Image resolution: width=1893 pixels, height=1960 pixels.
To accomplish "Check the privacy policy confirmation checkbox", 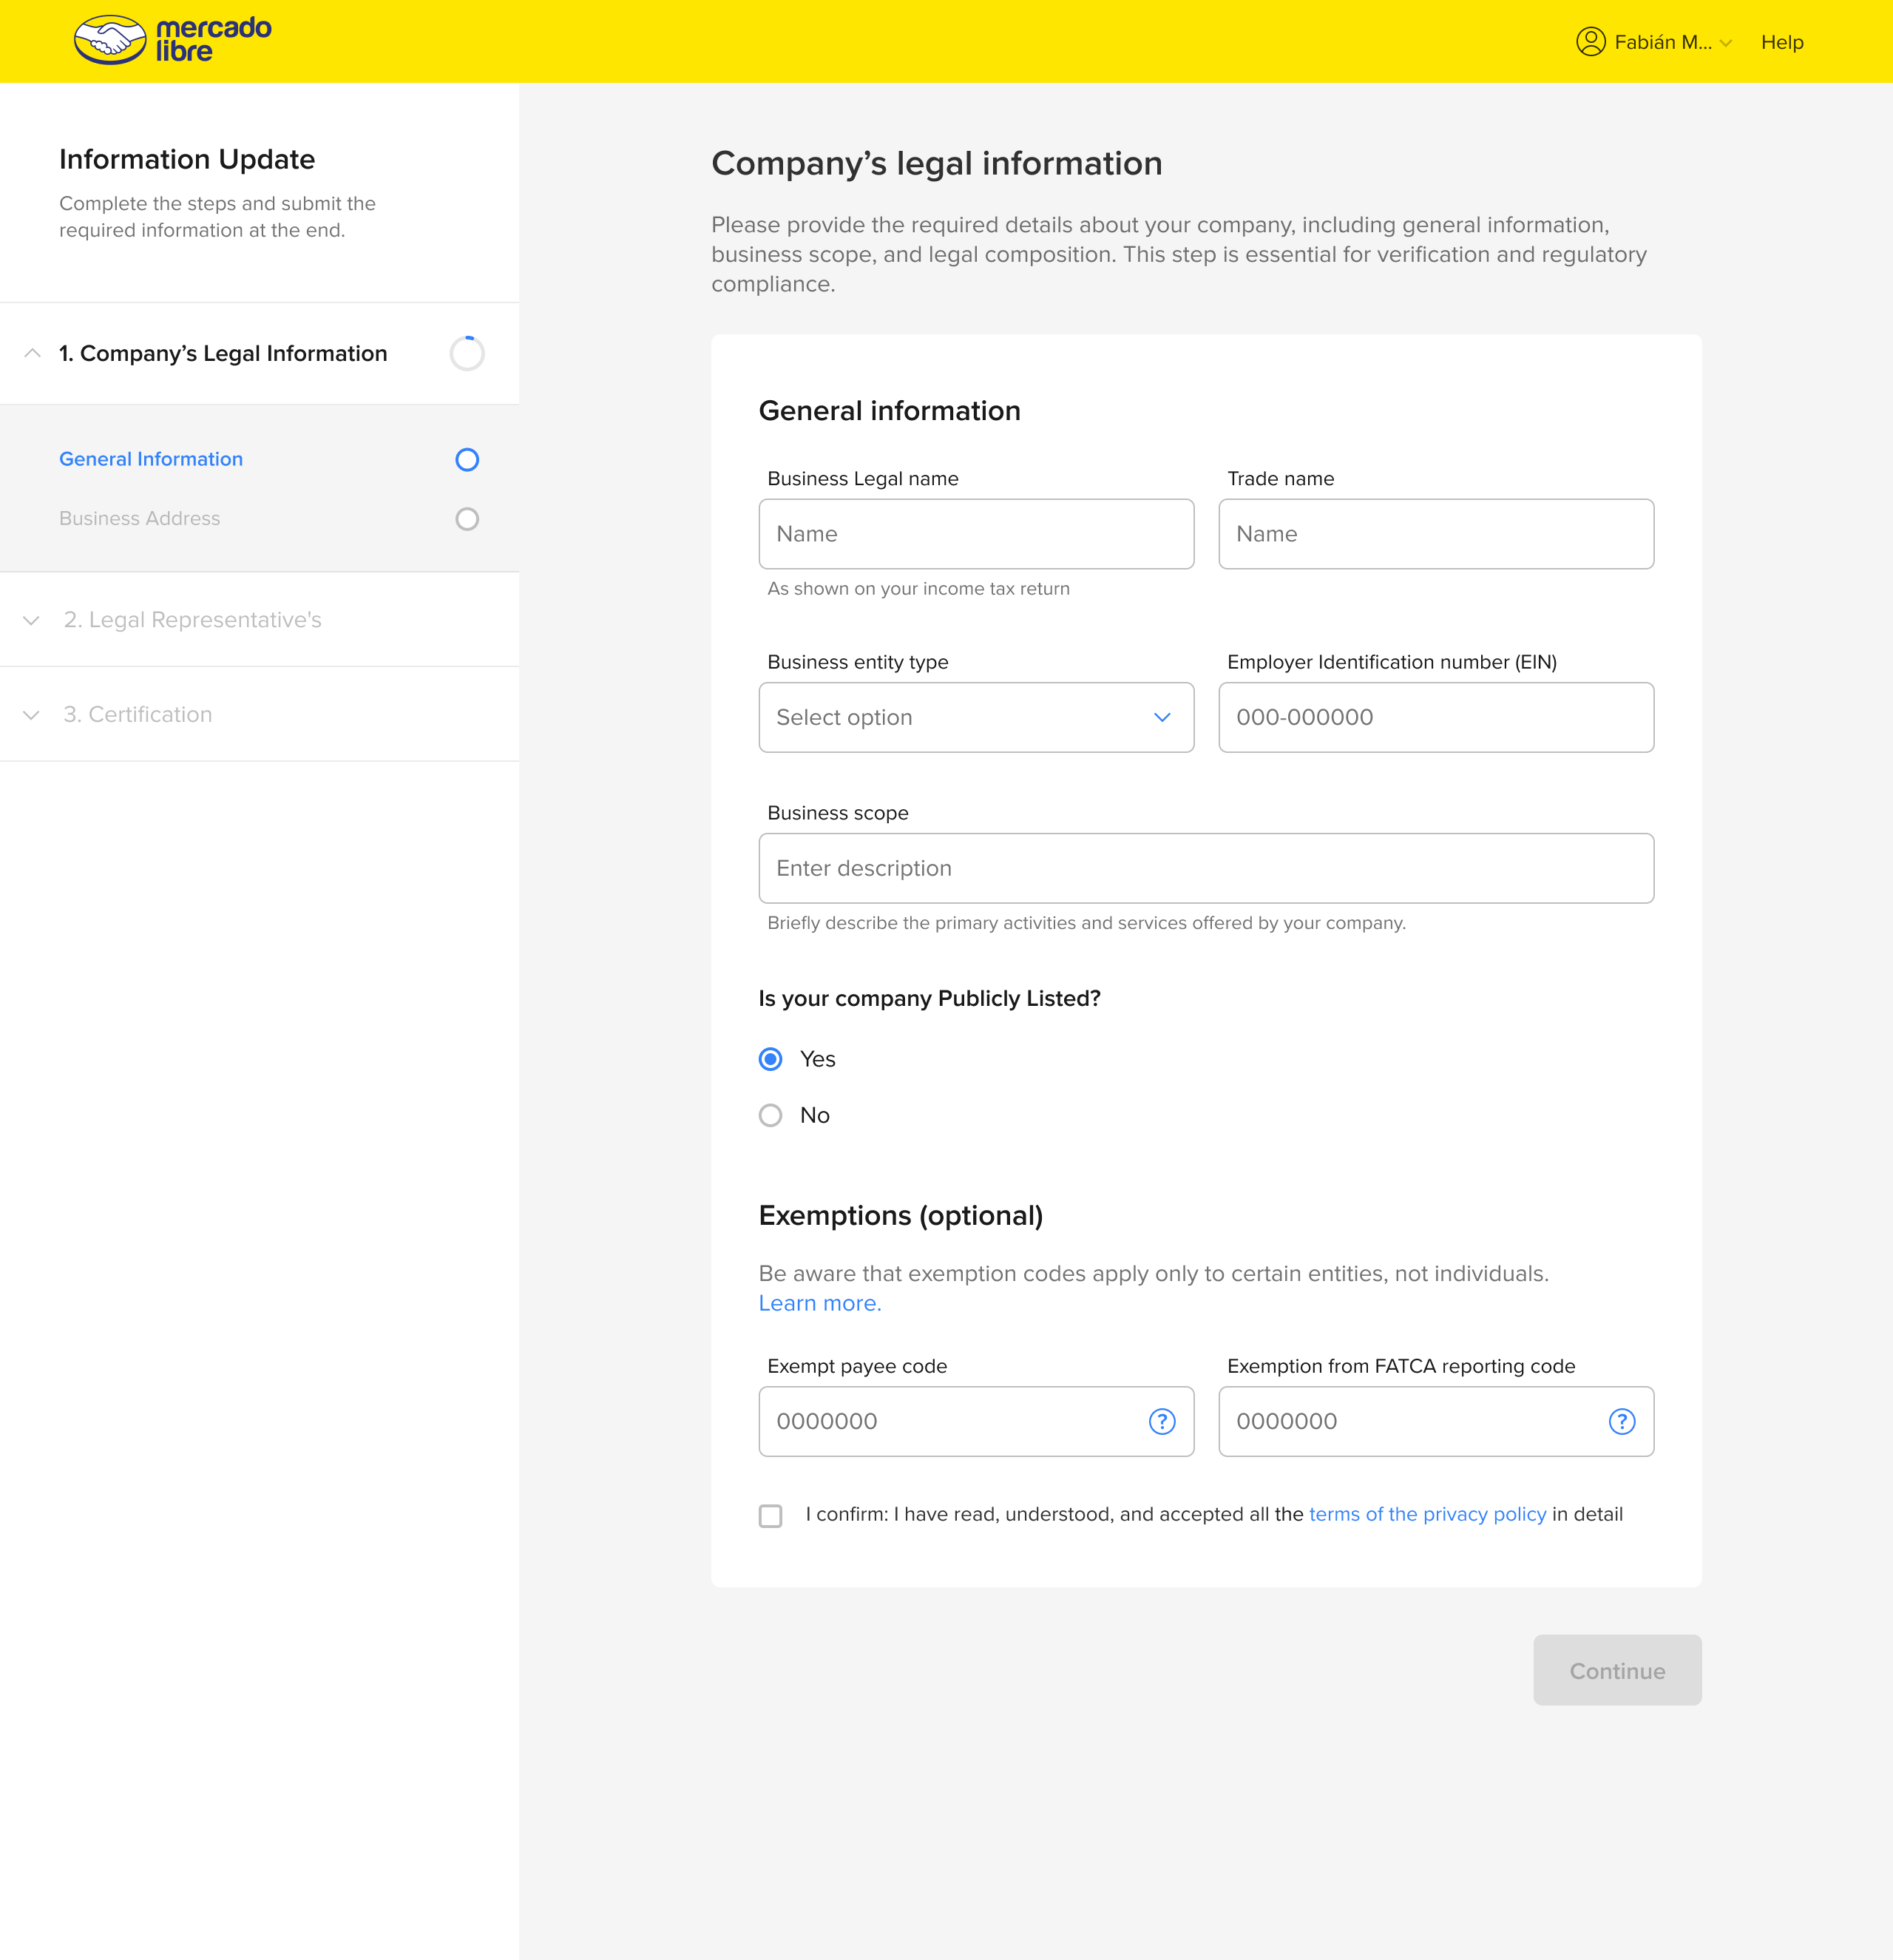I will click(770, 1516).
